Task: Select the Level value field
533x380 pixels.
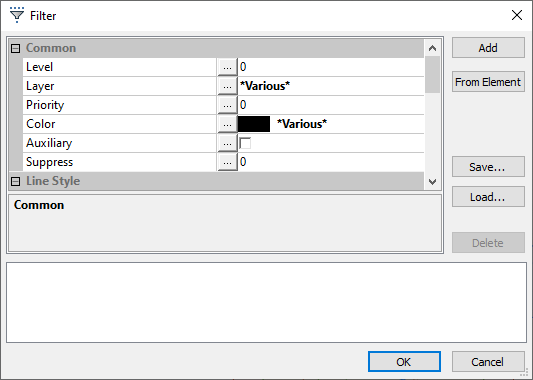Action: 331,67
